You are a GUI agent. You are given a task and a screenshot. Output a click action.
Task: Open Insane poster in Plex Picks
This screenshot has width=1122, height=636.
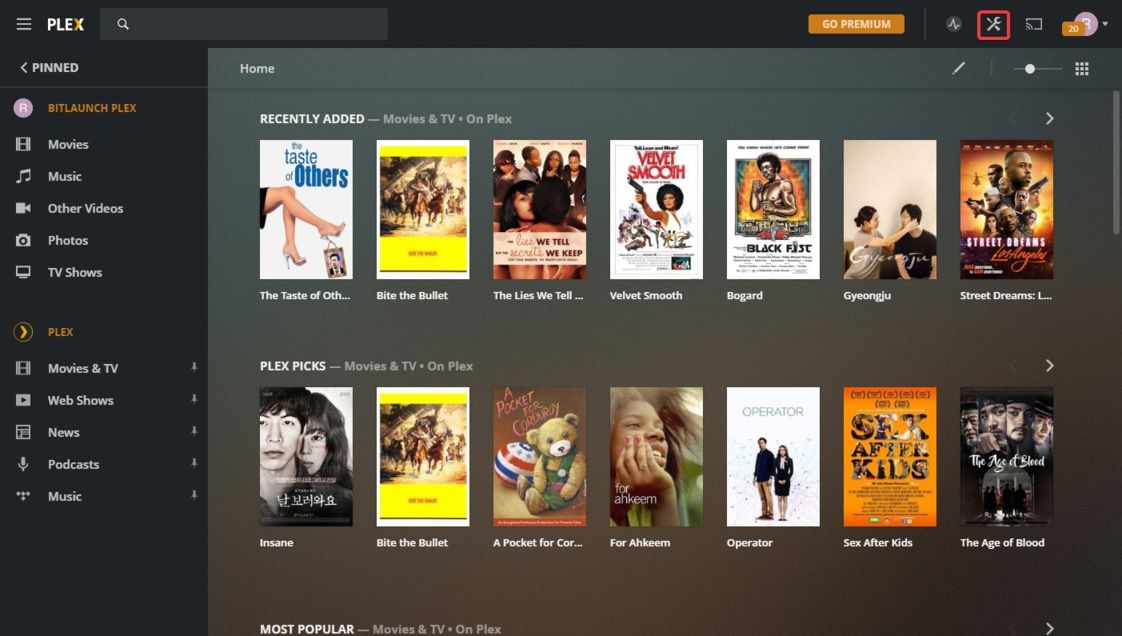[x=306, y=456]
